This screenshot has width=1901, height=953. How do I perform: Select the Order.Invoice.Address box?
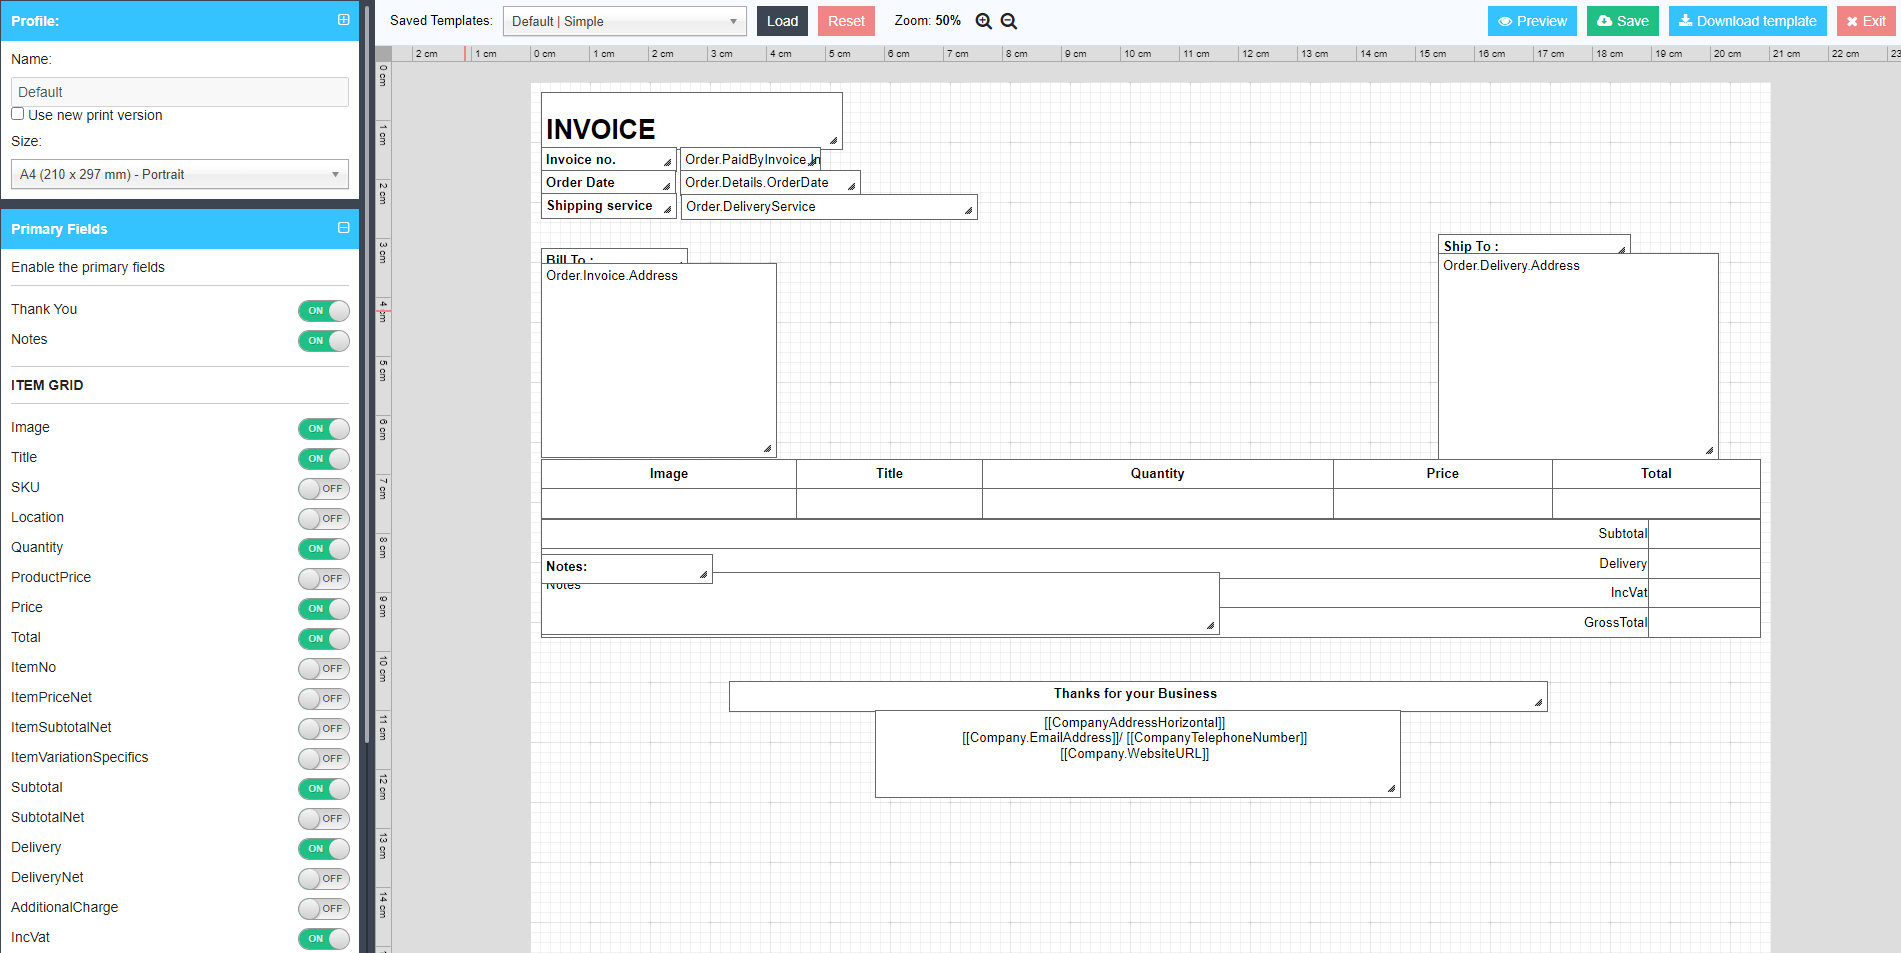tap(659, 360)
